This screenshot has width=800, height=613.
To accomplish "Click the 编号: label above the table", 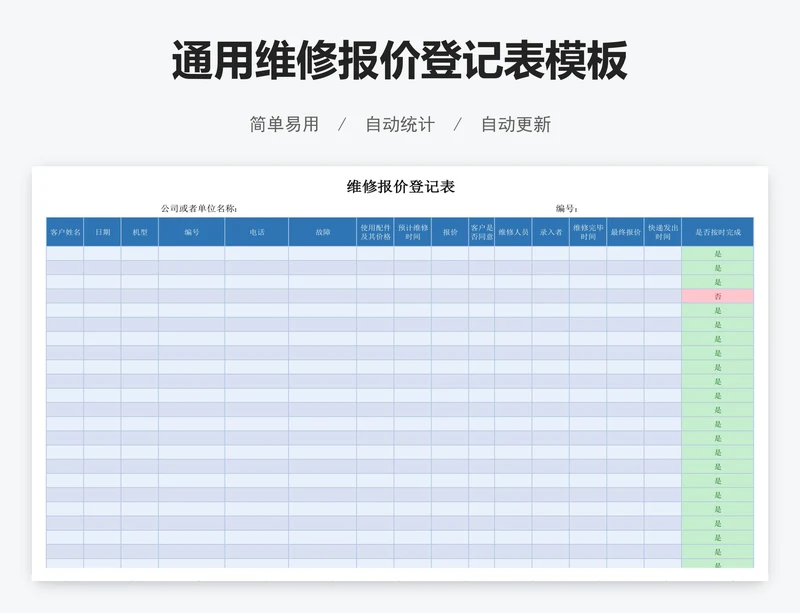I will [566, 208].
